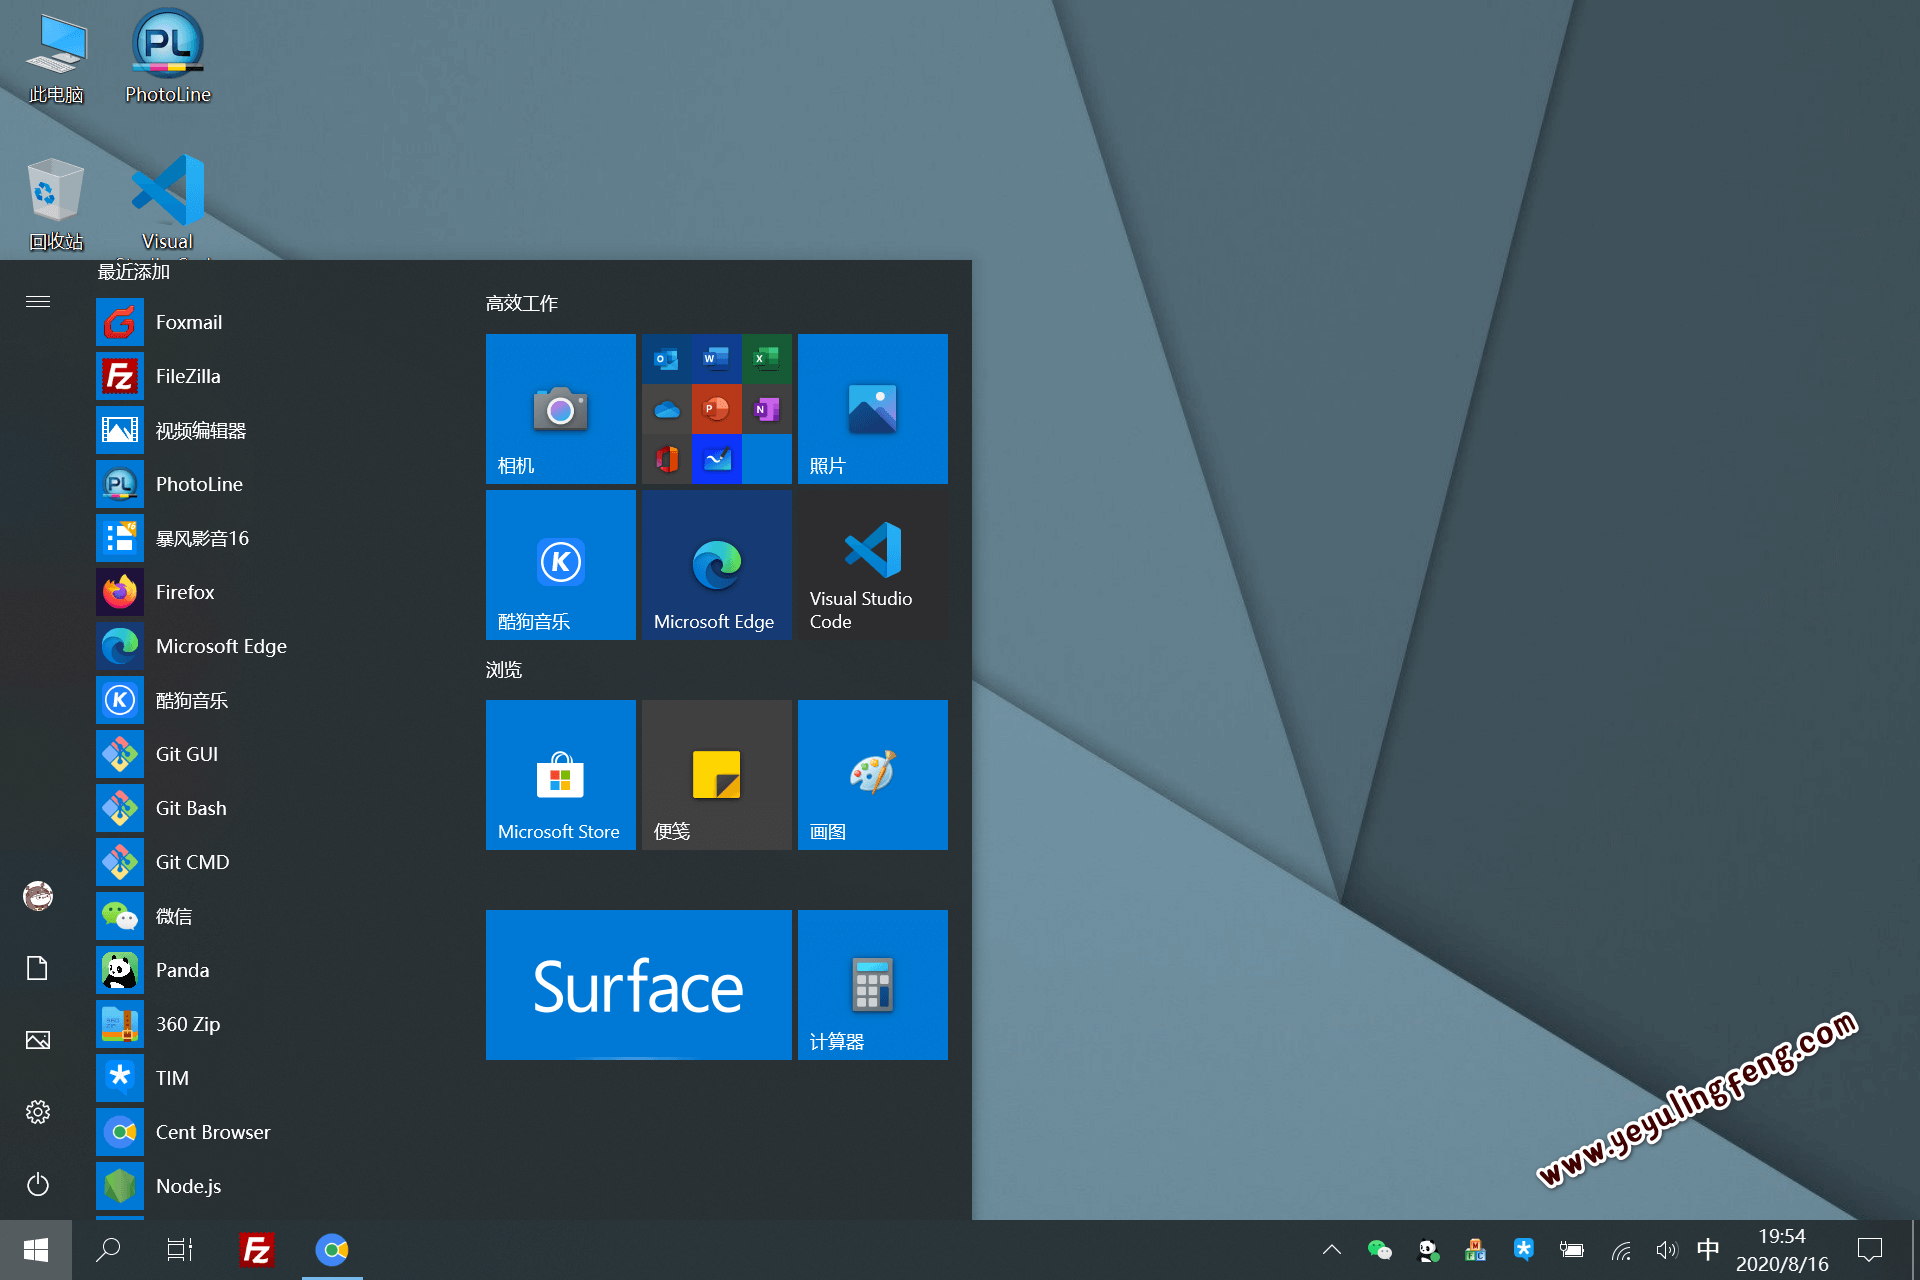Image resolution: width=1920 pixels, height=1280 pixels.
Task: Select Cent Browser in app list
Action: pyautogui.click(x=212, y=1132)
